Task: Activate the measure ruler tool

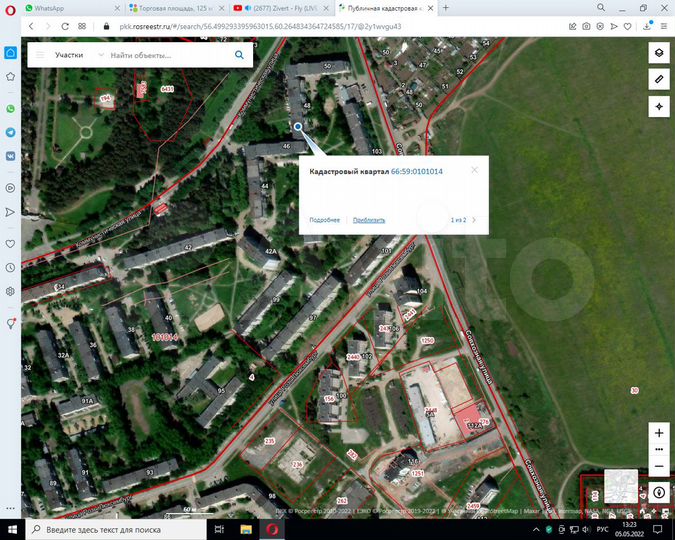Action: (659, 79)
